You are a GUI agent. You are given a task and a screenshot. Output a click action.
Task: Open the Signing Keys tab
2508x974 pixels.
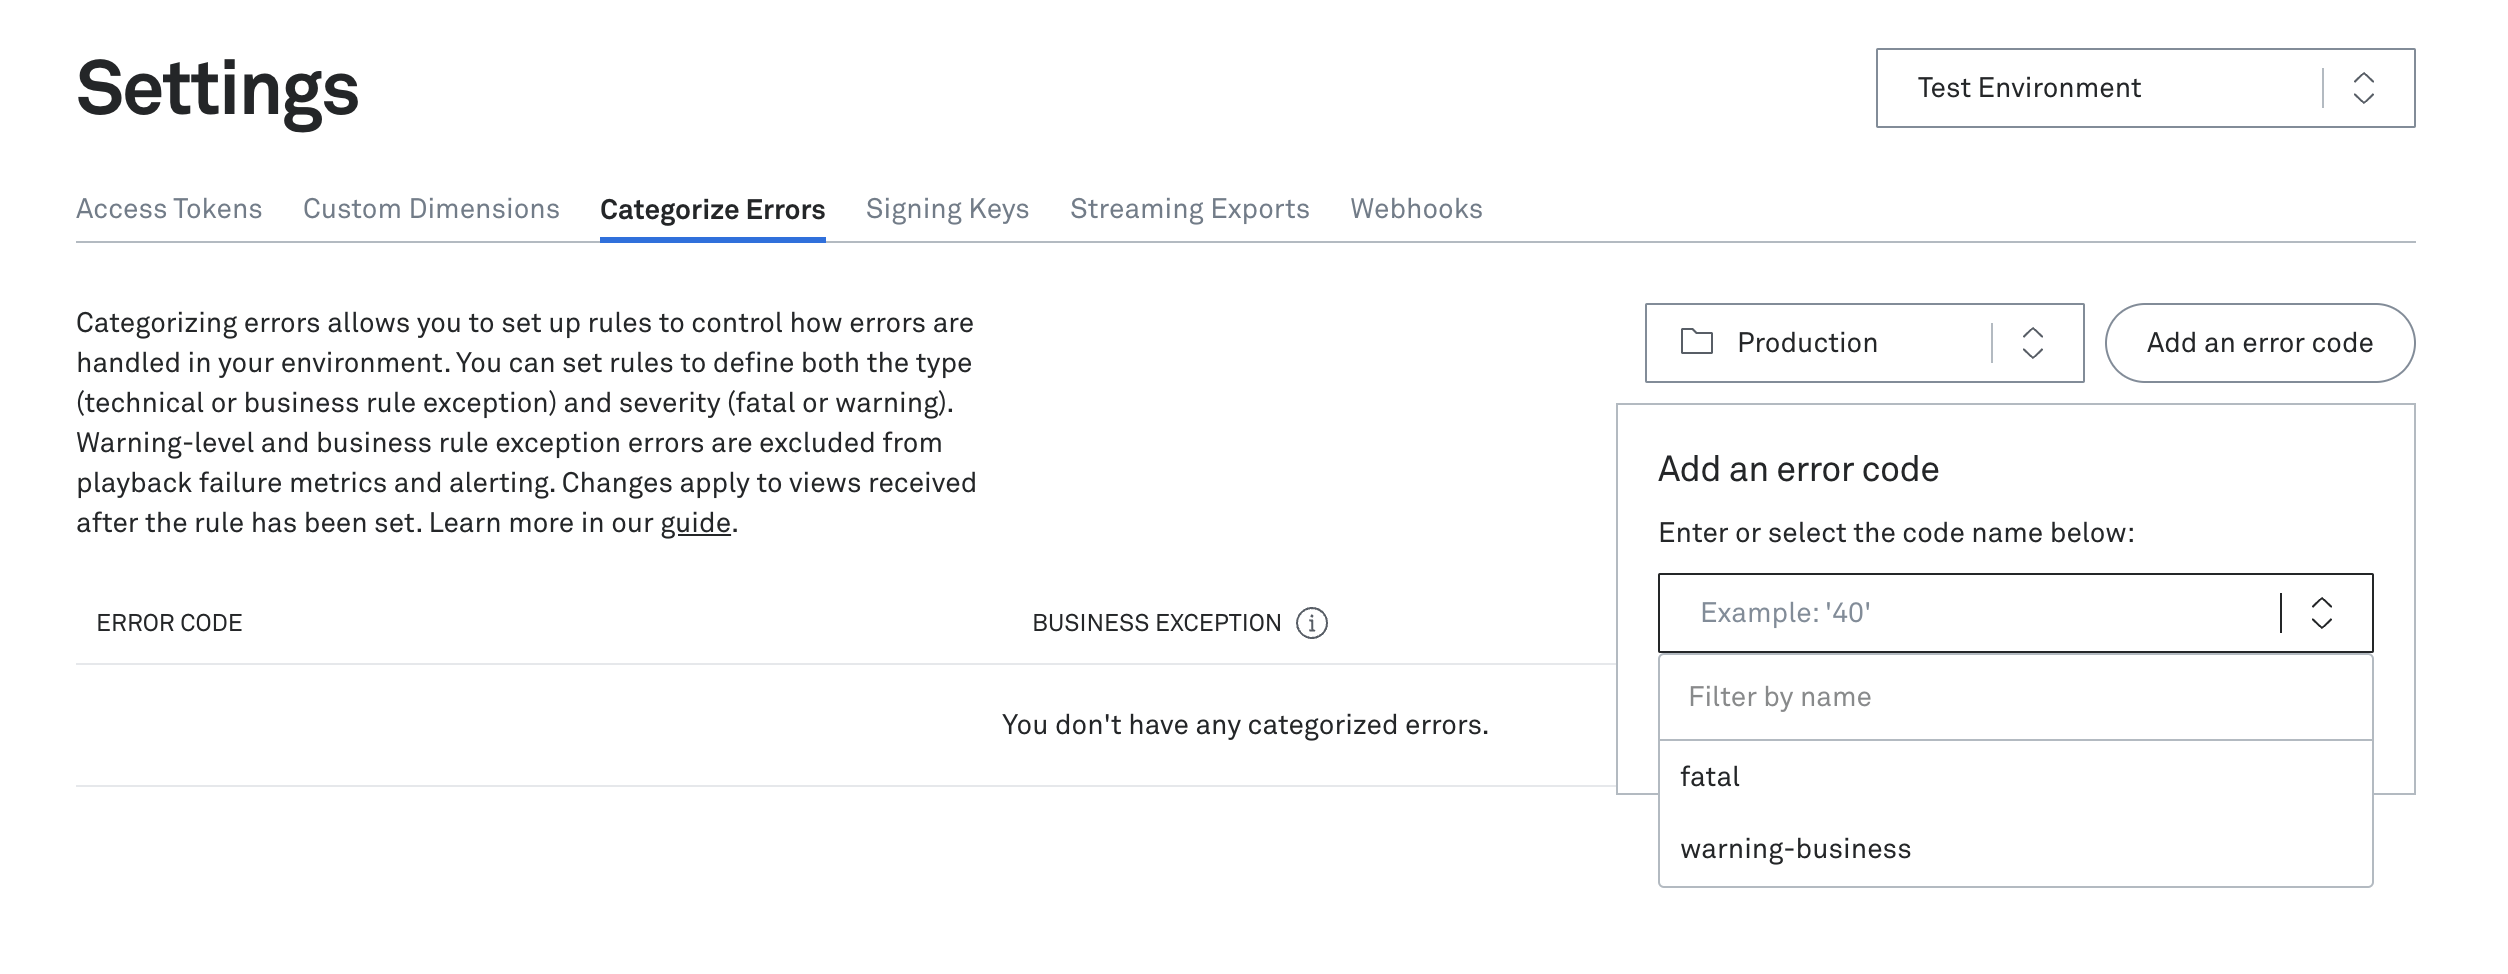click(947, 209)
